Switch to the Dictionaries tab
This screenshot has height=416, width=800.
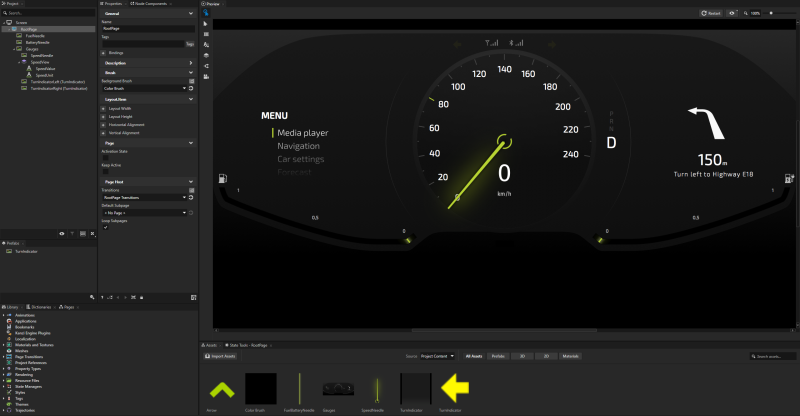click(x=40, y=306)
